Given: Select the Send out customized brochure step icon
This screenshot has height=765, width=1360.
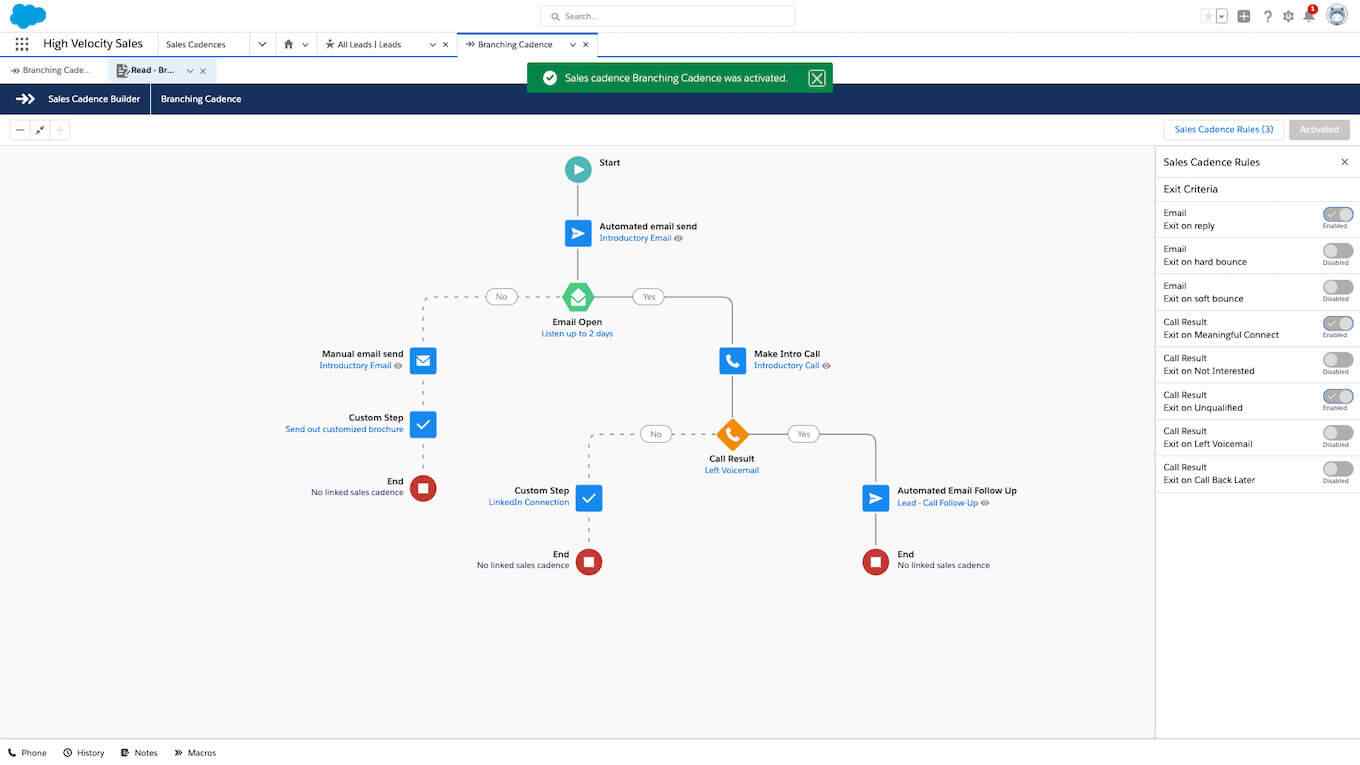Looking at the screenshot, I should 423,424.
